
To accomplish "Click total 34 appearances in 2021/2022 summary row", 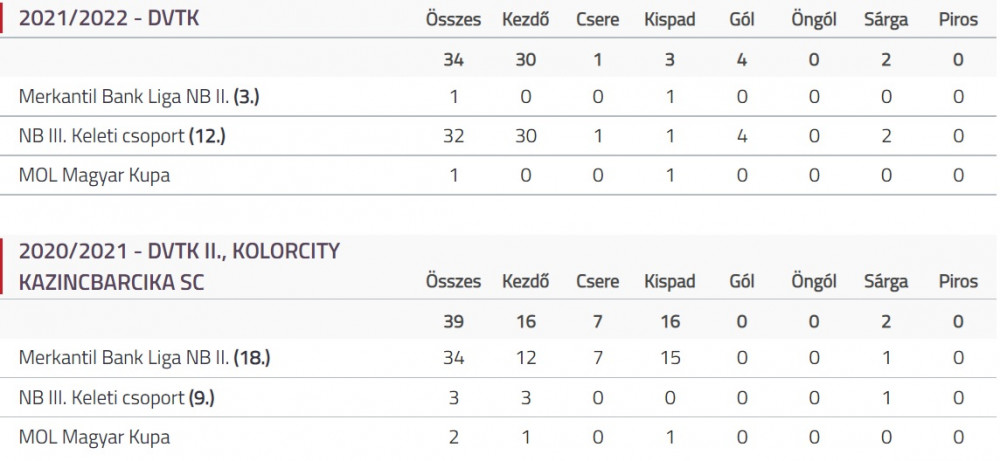I will (x=453, y=59).
